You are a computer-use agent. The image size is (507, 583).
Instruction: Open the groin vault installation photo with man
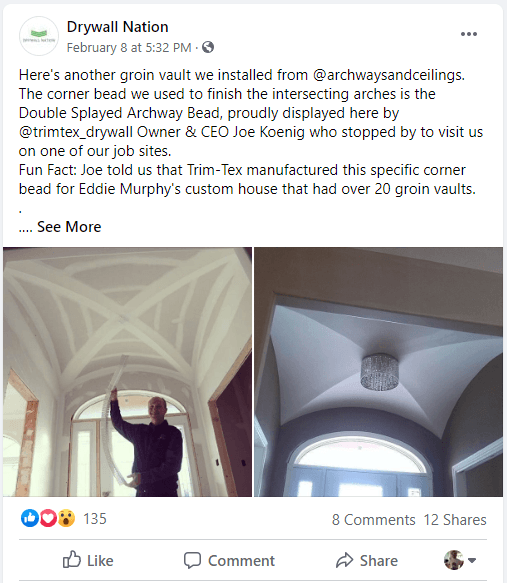[127, 372]
